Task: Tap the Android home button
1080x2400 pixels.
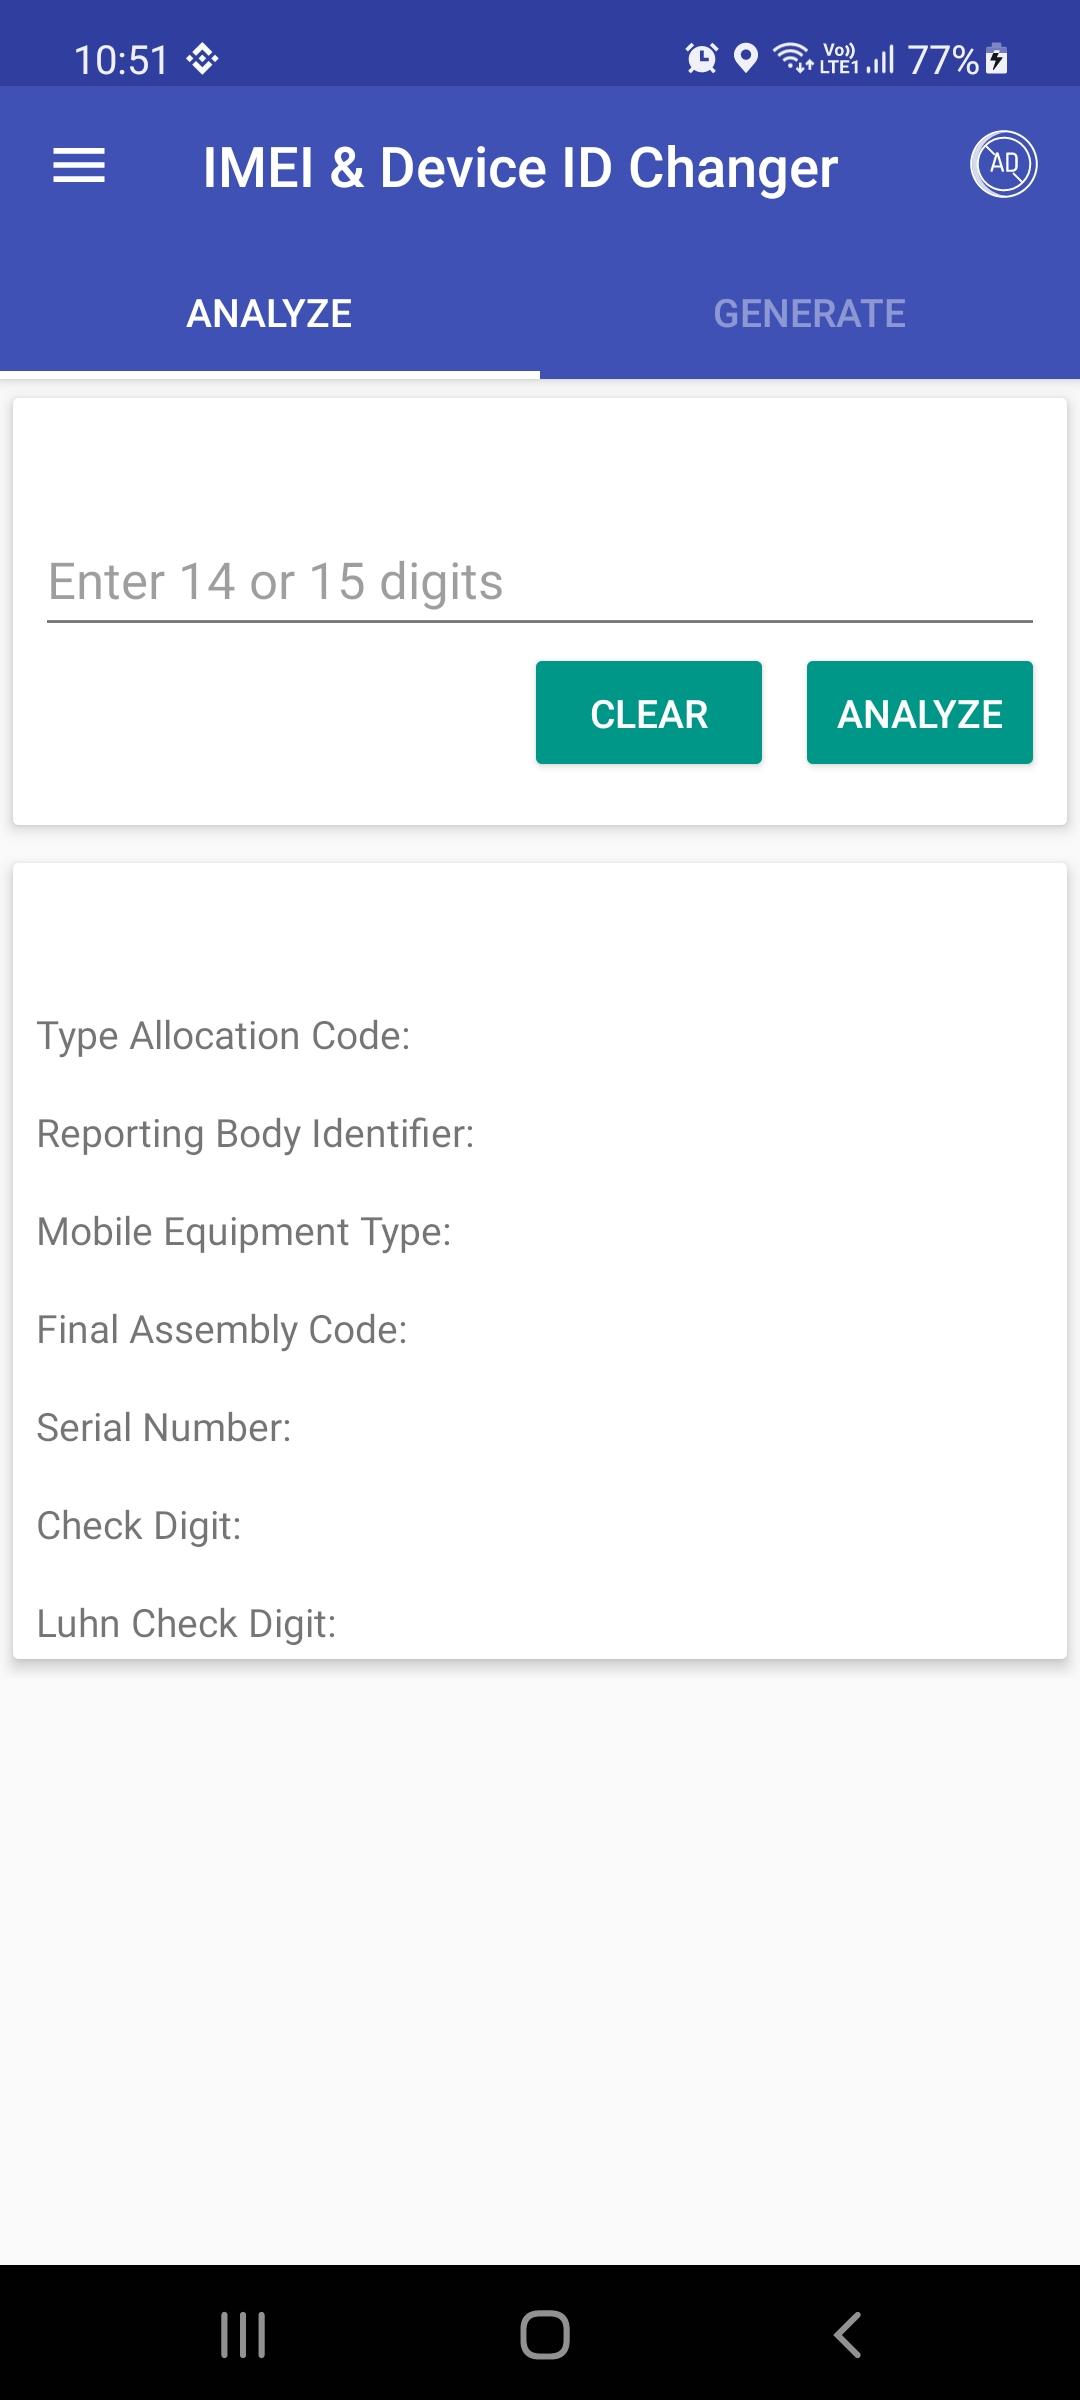Action: click(544, 2335)
